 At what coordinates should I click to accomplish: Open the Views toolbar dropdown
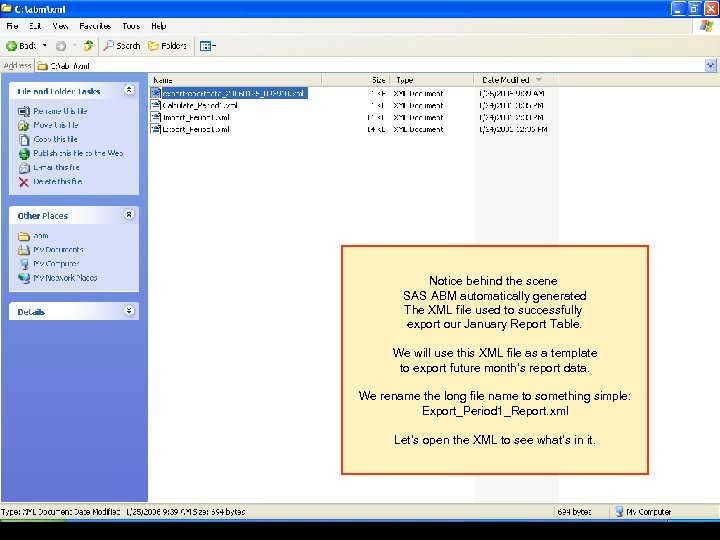tap(208, 45)
